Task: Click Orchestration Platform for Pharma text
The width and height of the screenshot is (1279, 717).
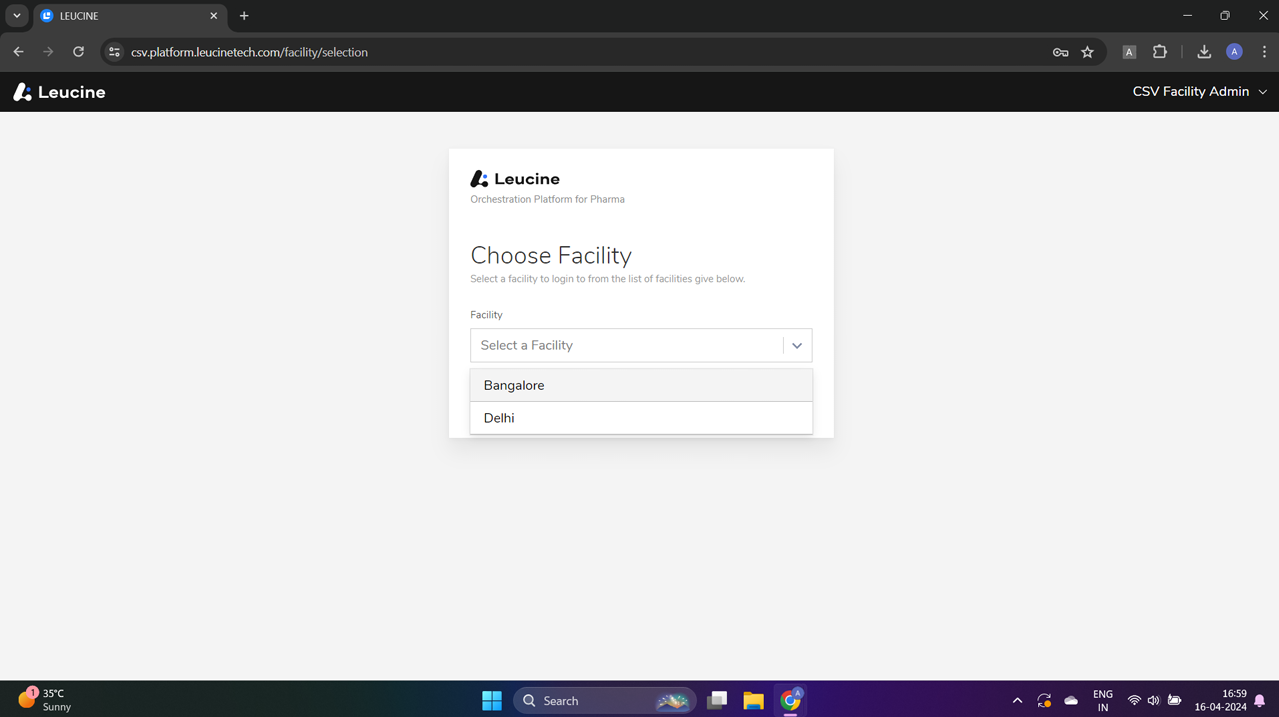Action: pyautogui.click(x=547, y=199)
